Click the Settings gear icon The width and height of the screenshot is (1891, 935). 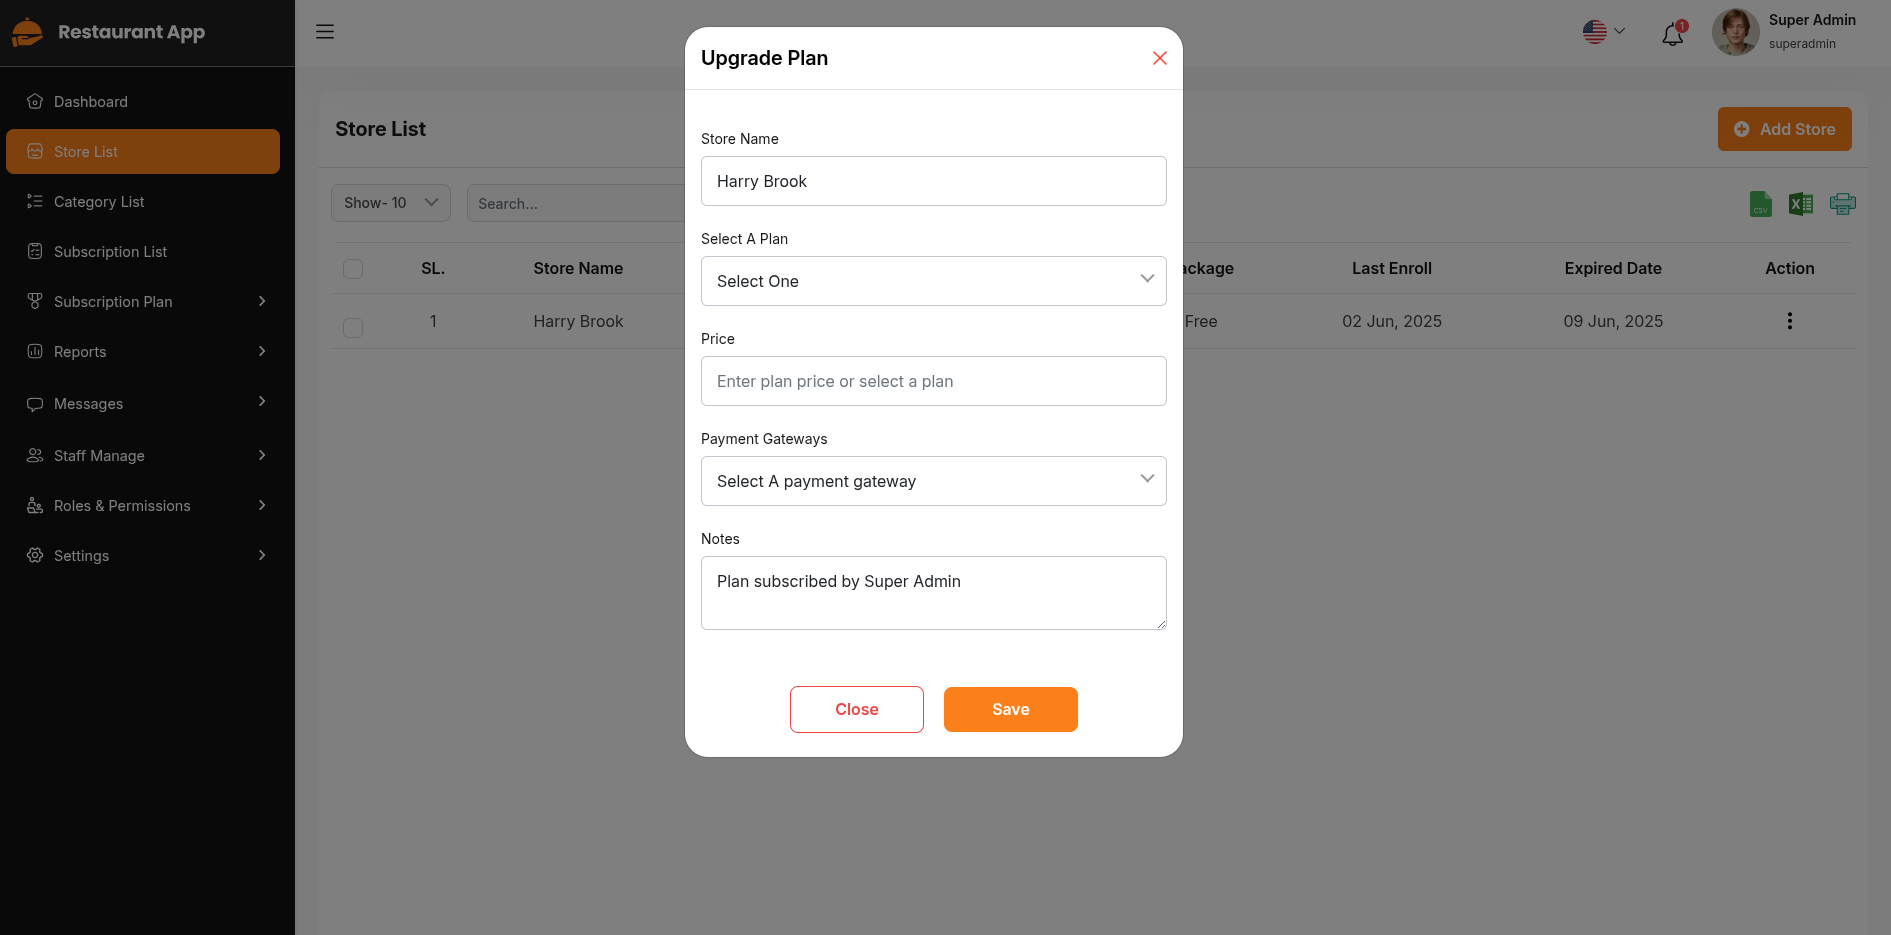click(35, 555)
